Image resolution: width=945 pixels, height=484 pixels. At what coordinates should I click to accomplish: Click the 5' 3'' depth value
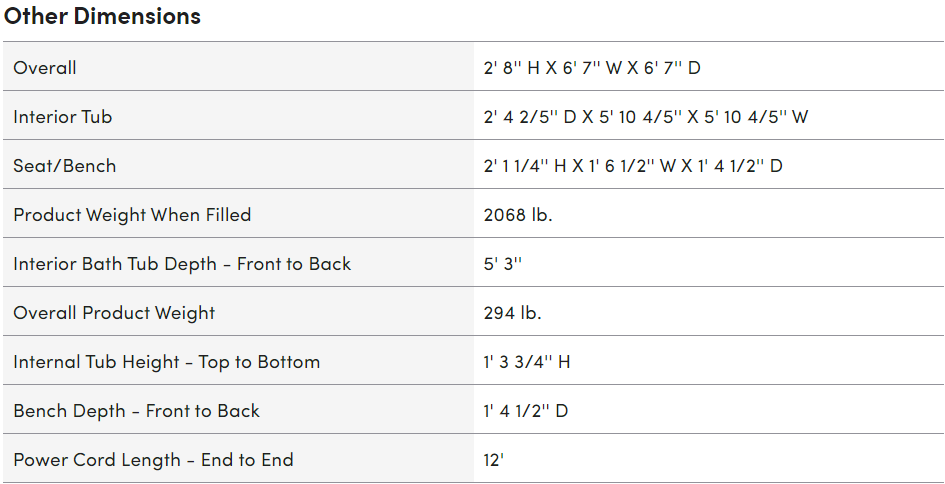point(503,264)
